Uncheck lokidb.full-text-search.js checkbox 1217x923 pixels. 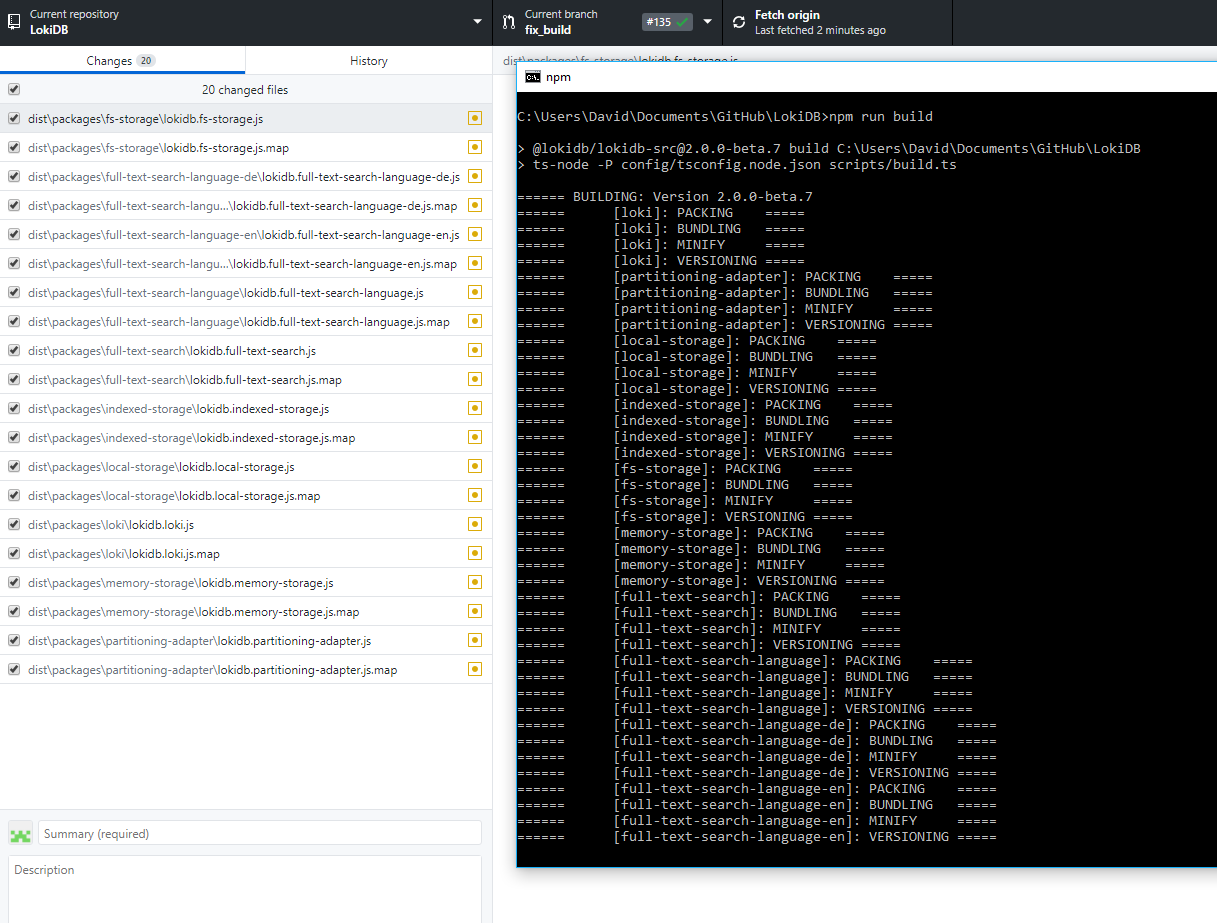coord(14,350)
